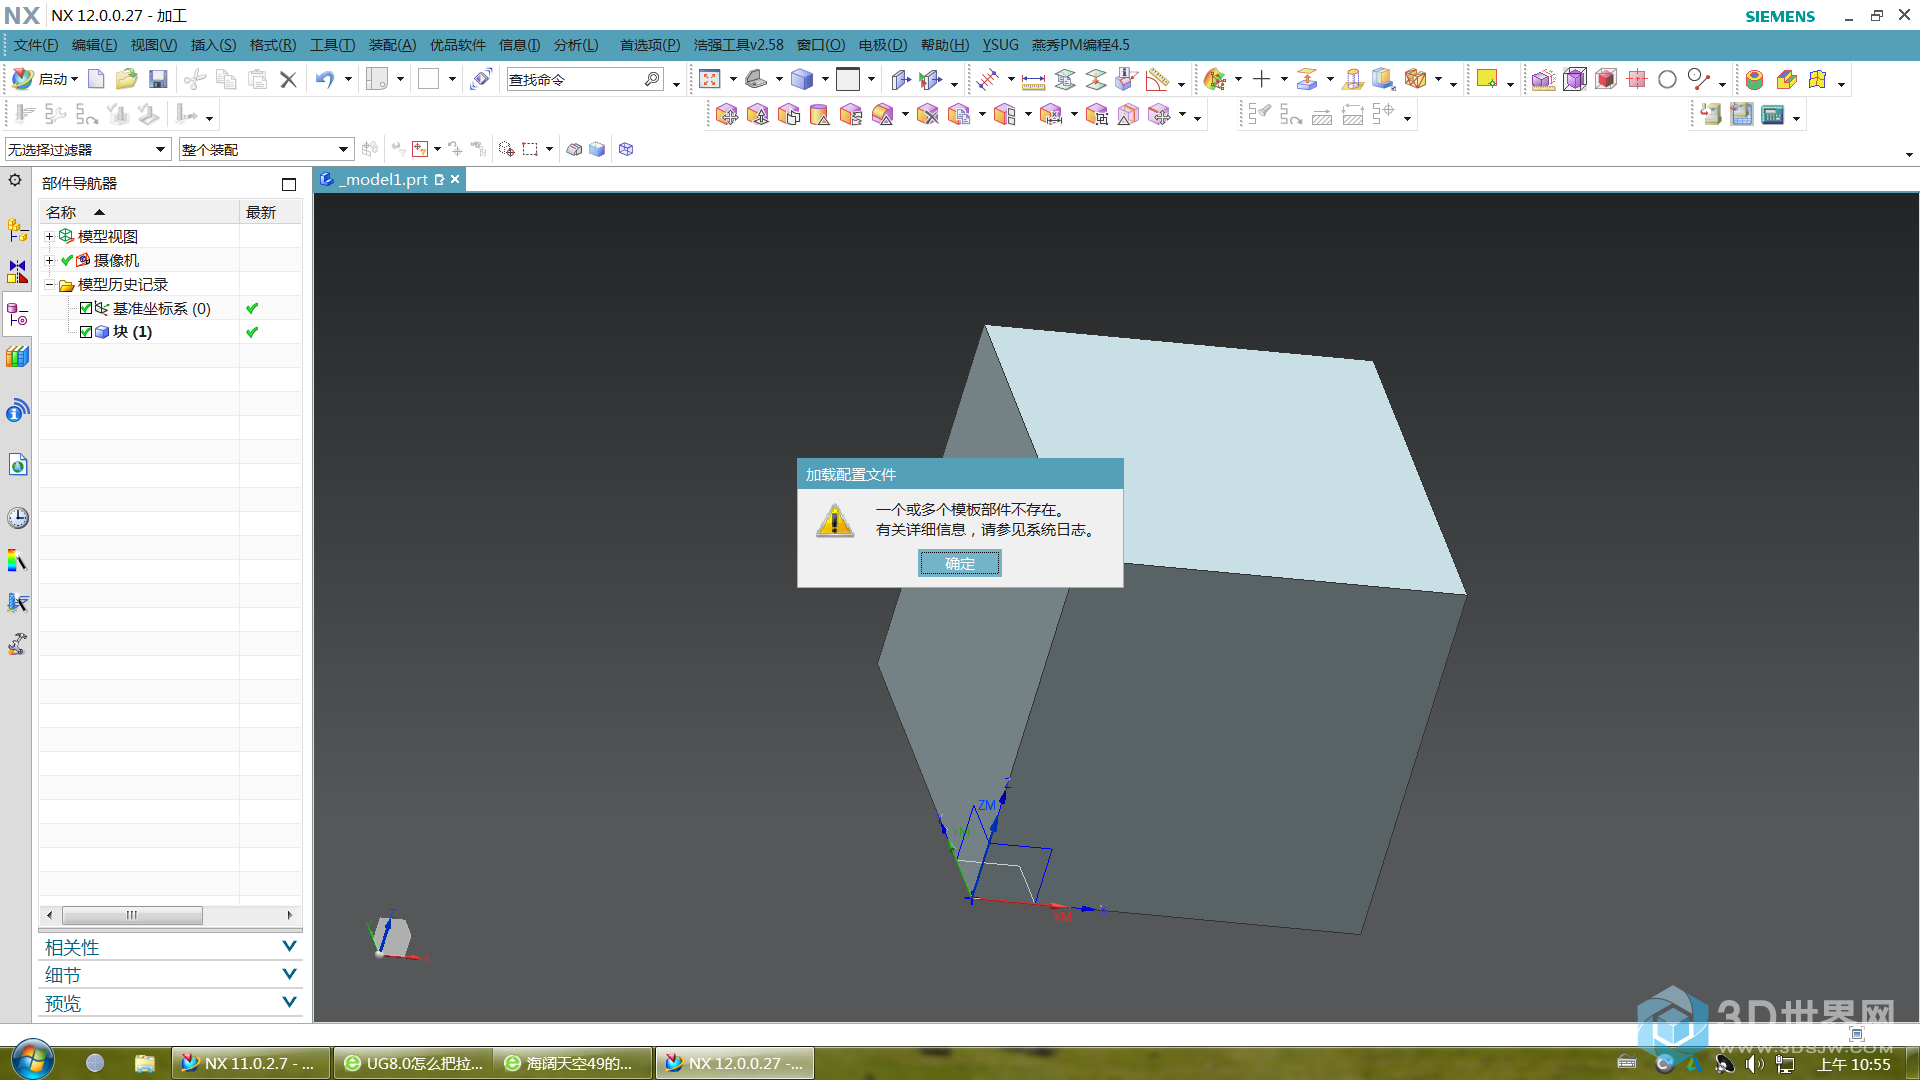
Task: Click the navigator scrollbar left arrow
Action: (50, 915)
